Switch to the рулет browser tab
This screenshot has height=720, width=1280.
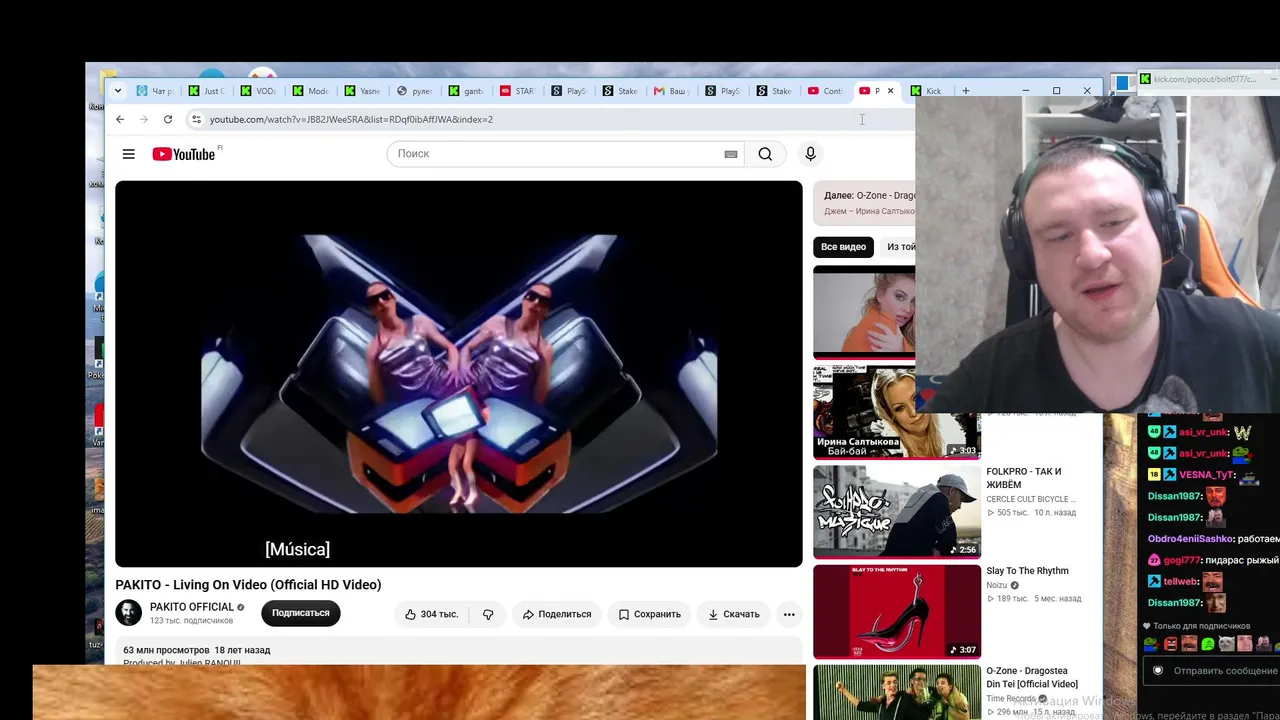pos(415,91)
